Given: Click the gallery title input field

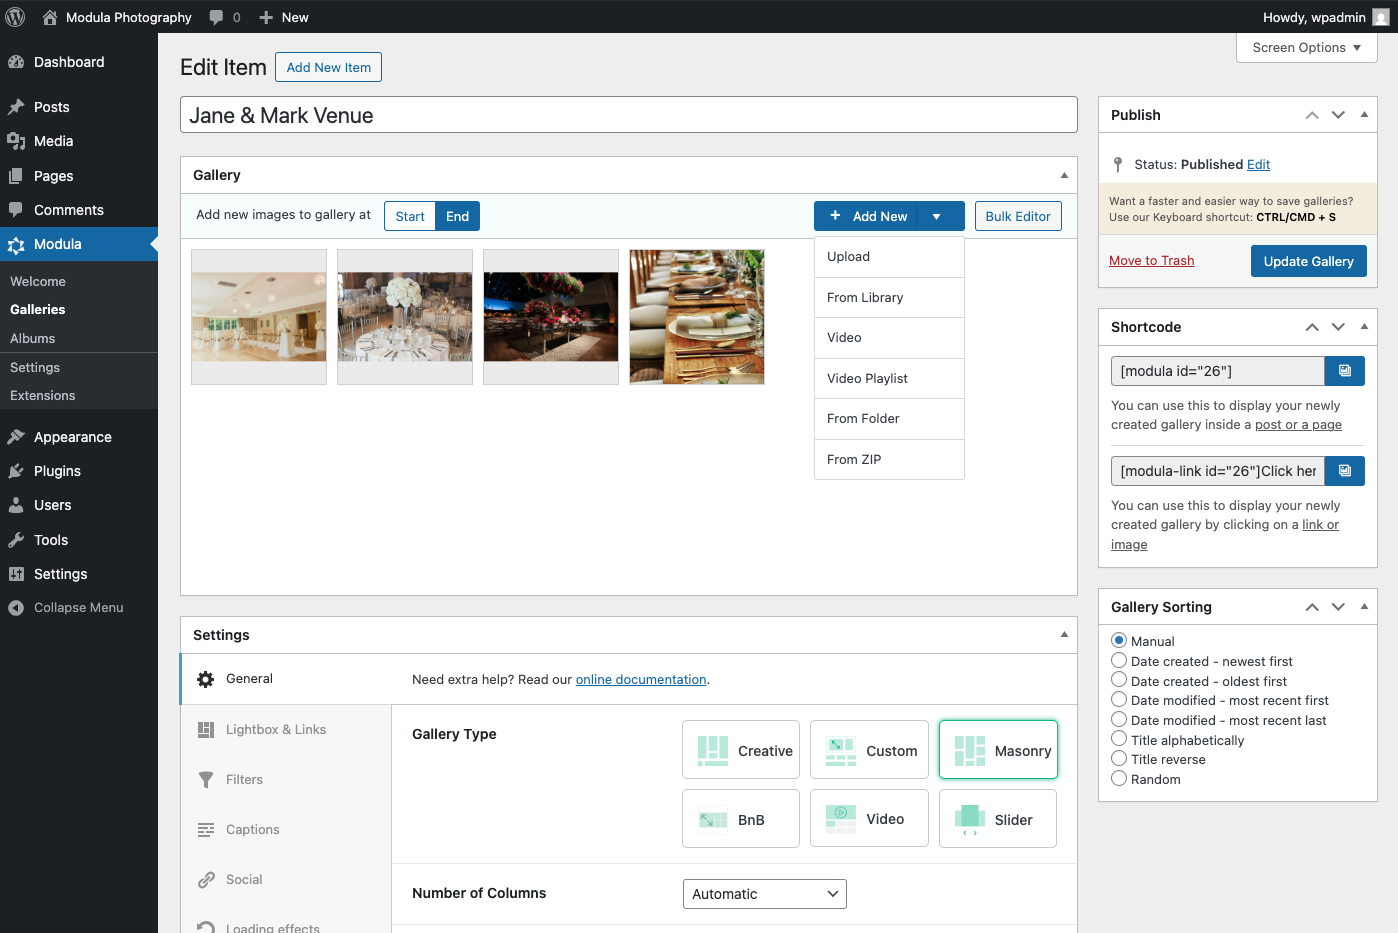Looking at the screenshot, I should (x=628, y=115).
